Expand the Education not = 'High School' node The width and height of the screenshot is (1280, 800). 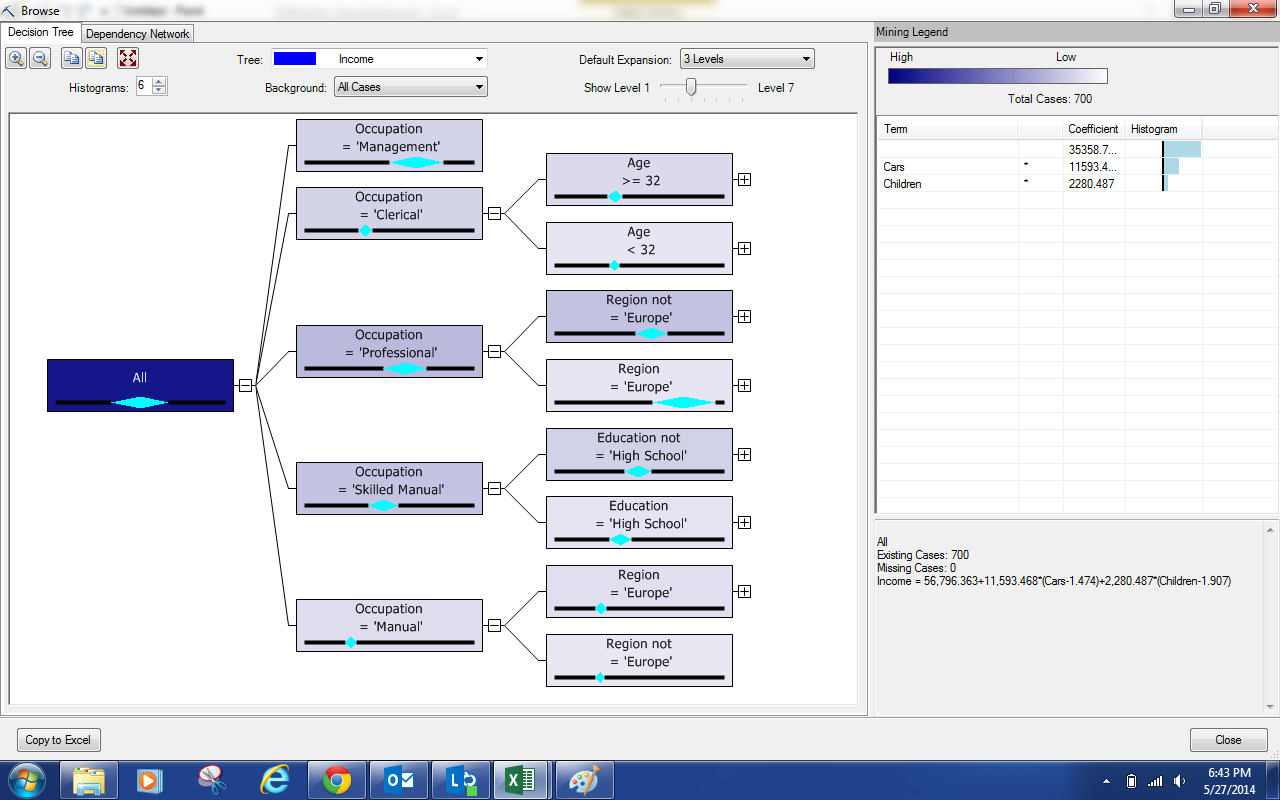coord(744,454)
